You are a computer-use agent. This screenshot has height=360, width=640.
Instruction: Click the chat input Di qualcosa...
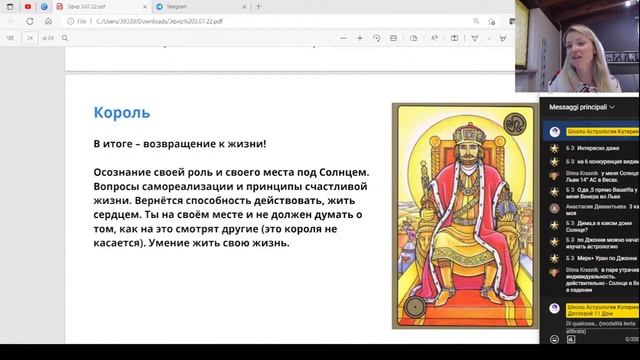coord(600,327)
